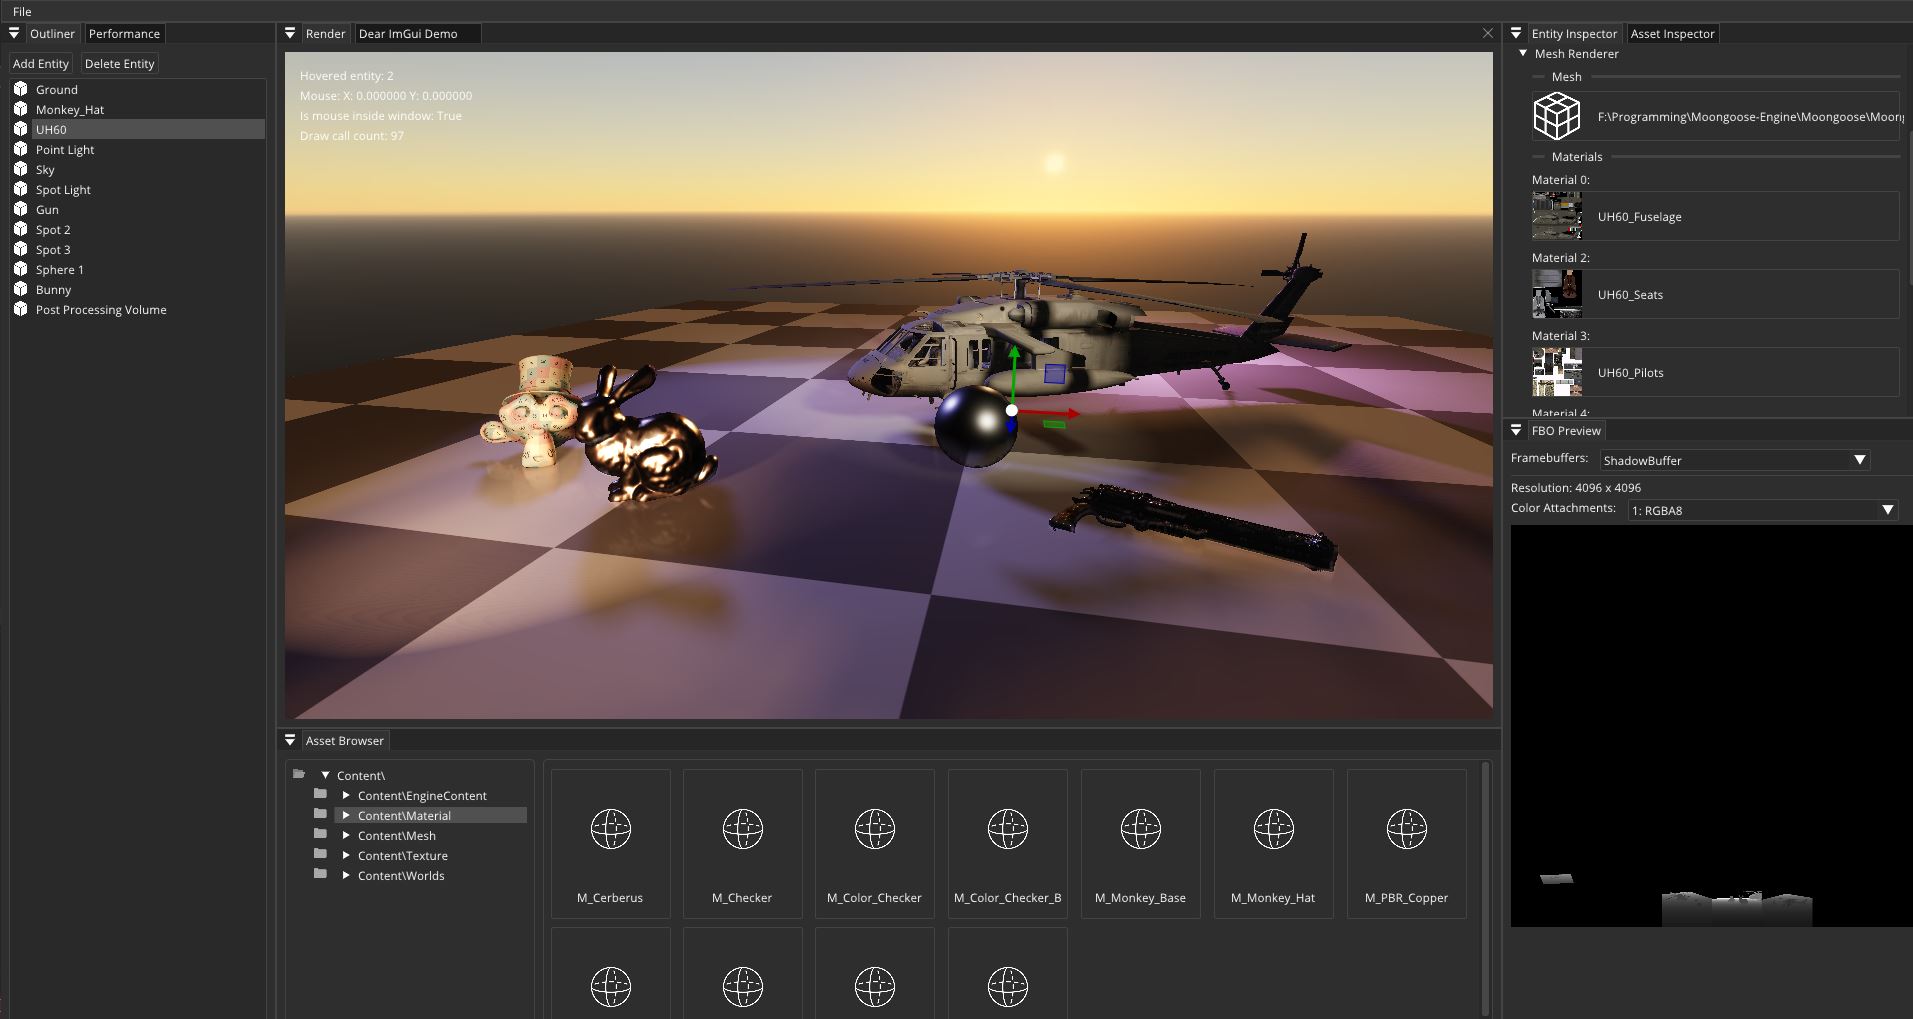The width and height of the screenshot is (1913, 1019).
Task: Click the FBO Preview tab label
Action: click(x=1566, y=430)
